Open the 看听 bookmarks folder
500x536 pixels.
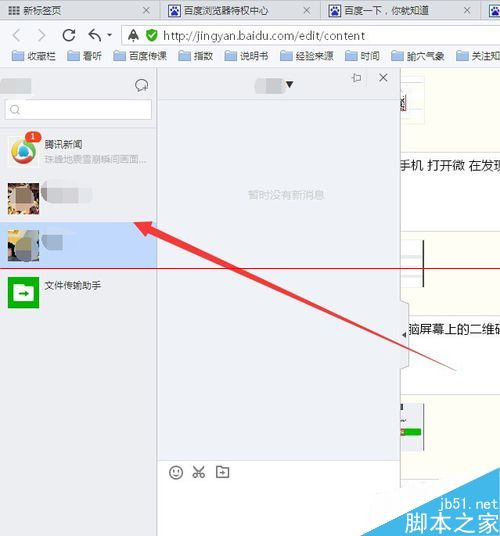click(x=84, y=56)
